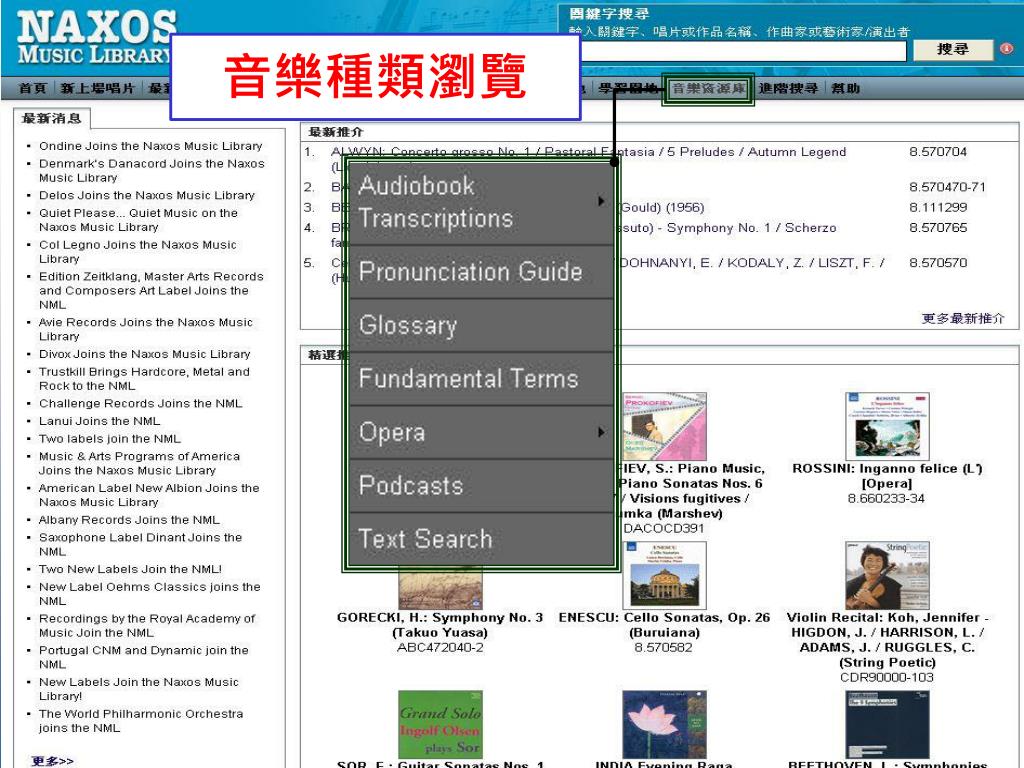The width and height of the screenshot is (1024, 768).
Task: Select Text Search menu entry
Action: pos(481,539)
